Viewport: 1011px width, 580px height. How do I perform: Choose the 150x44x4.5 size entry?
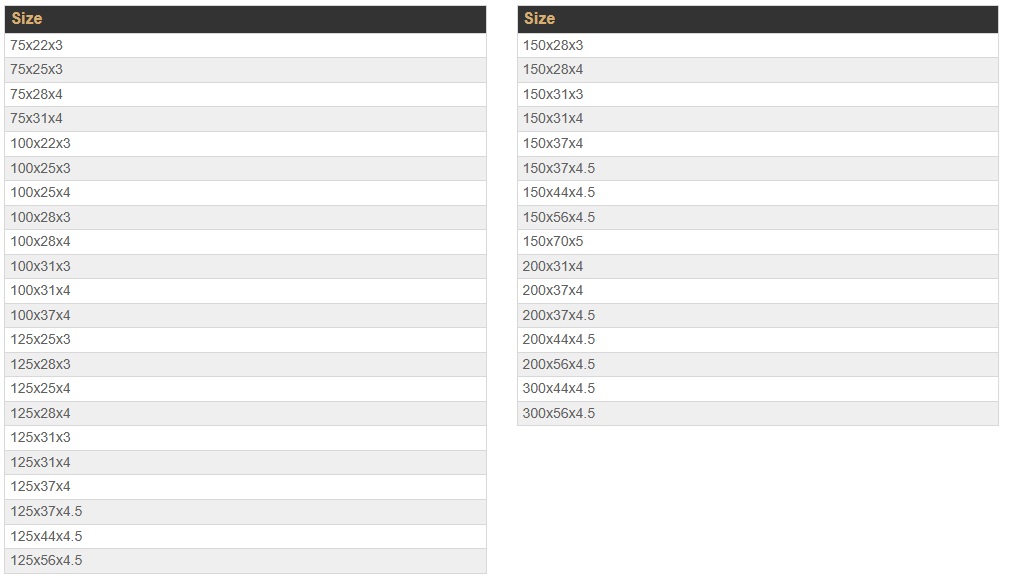[x=559, y=192]
